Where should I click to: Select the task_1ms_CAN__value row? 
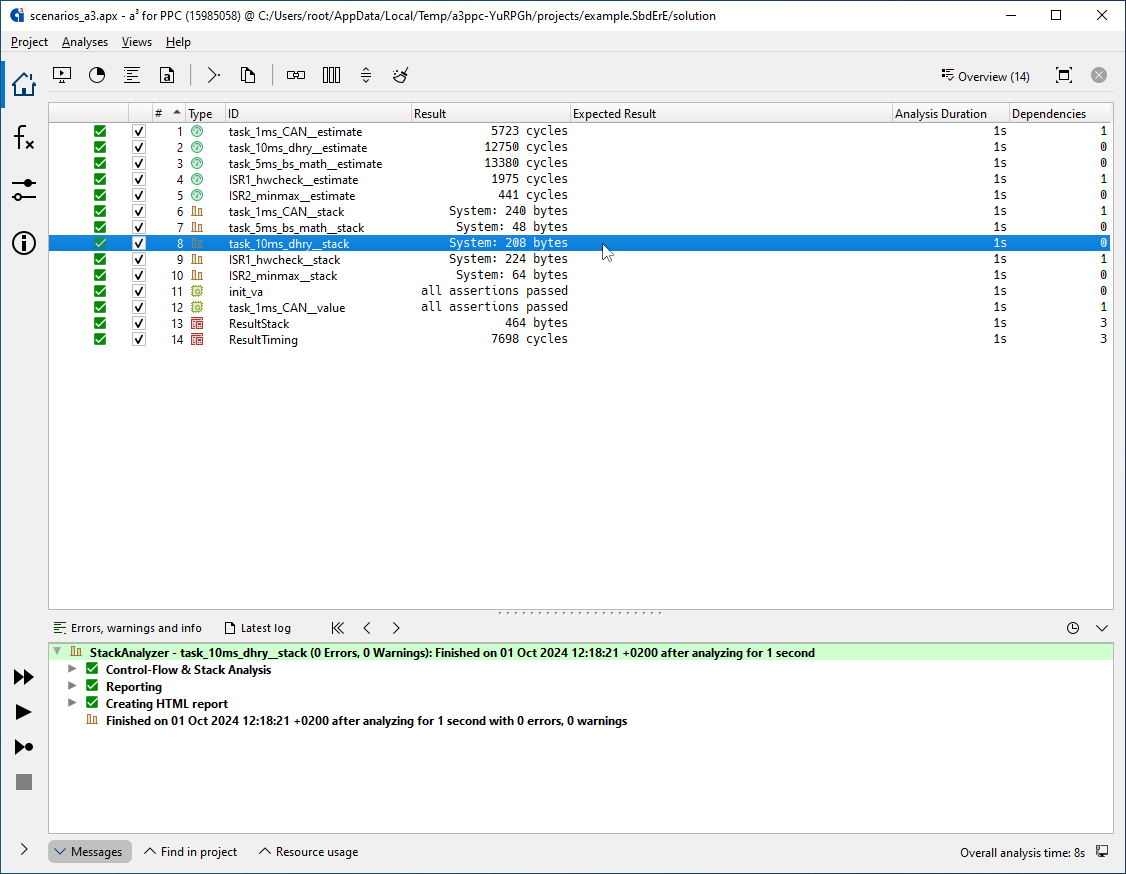(x=580, y=307)
